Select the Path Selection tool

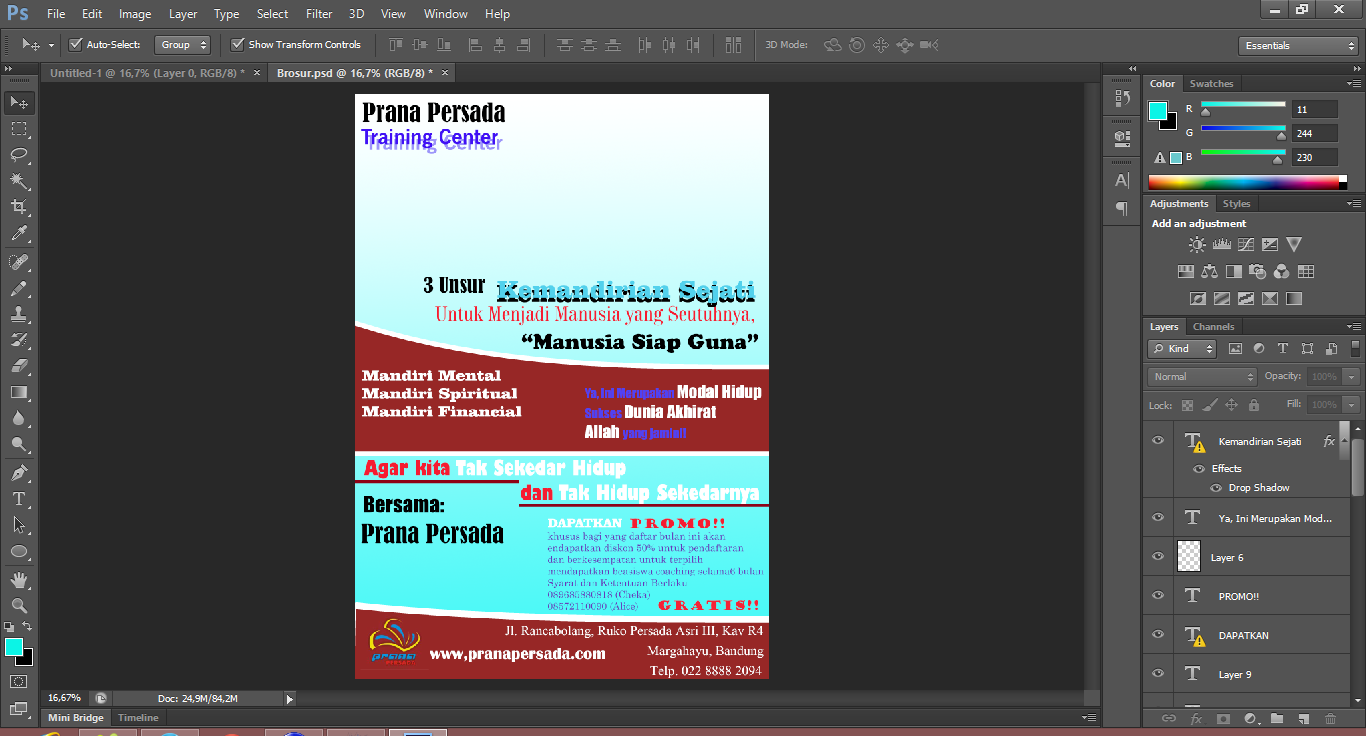pyautogui.click(x=18, y=525)
